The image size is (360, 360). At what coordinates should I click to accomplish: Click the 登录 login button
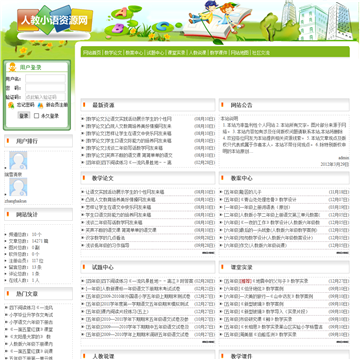pyautogui.click(x=24, y=116)
